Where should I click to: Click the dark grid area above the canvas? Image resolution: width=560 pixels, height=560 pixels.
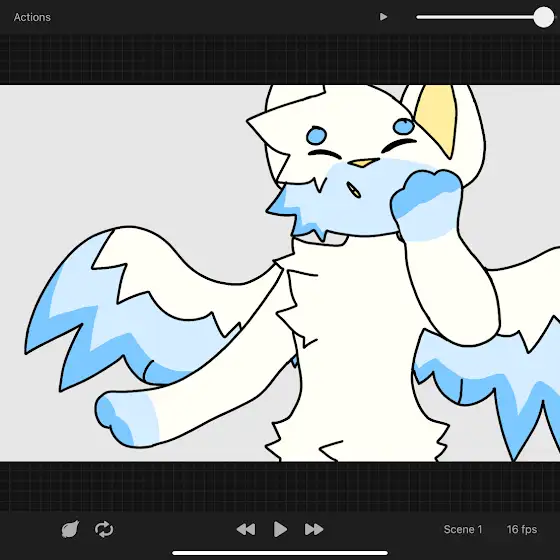tap(280, 59)
